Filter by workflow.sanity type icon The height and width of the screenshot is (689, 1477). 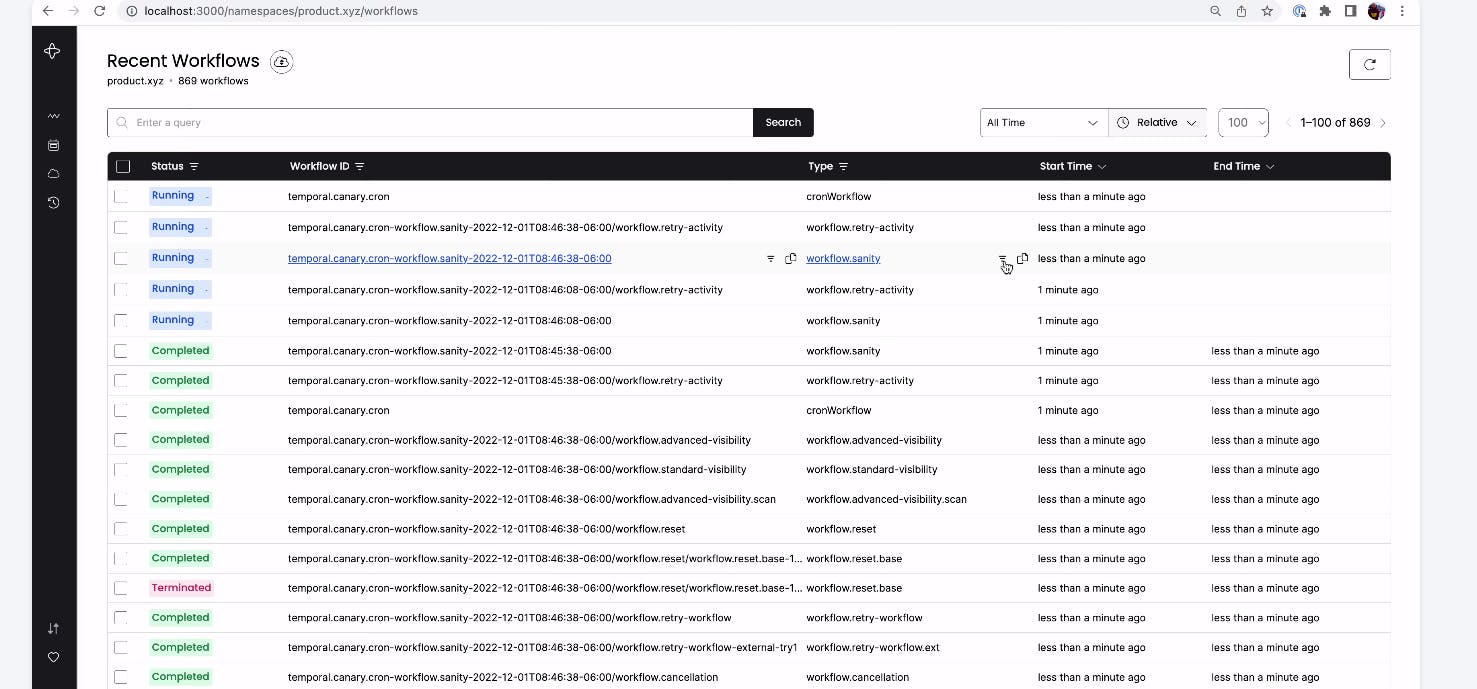[x=1003, y=258]
